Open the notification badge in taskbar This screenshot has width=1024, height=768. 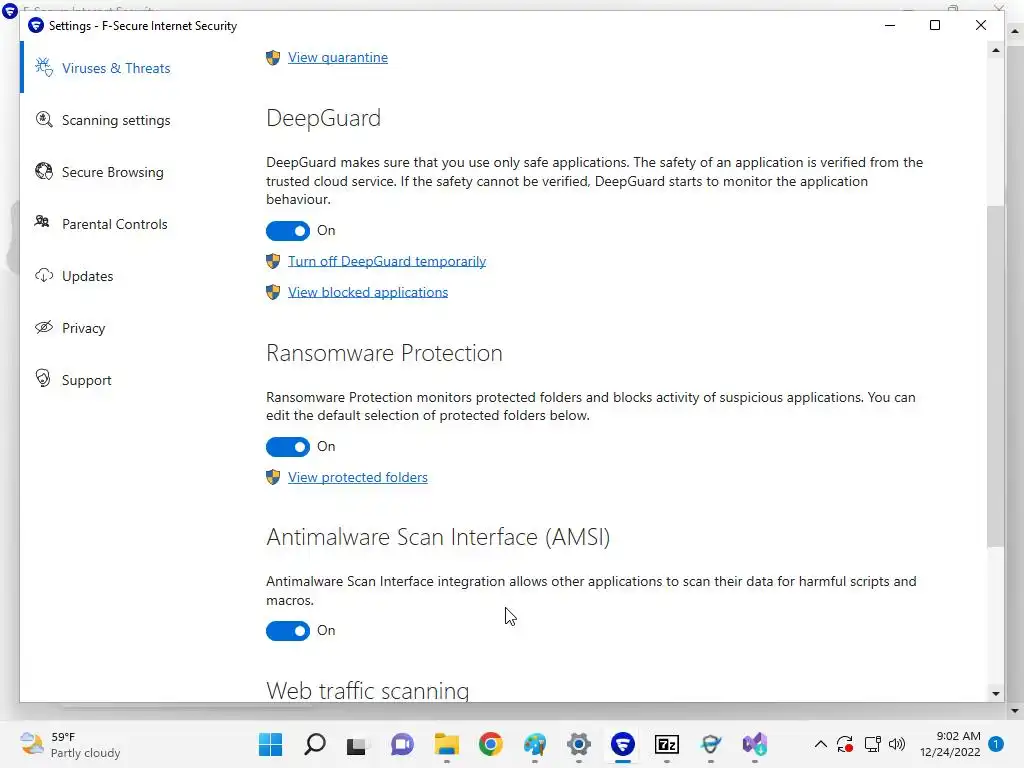pos(996,744)
